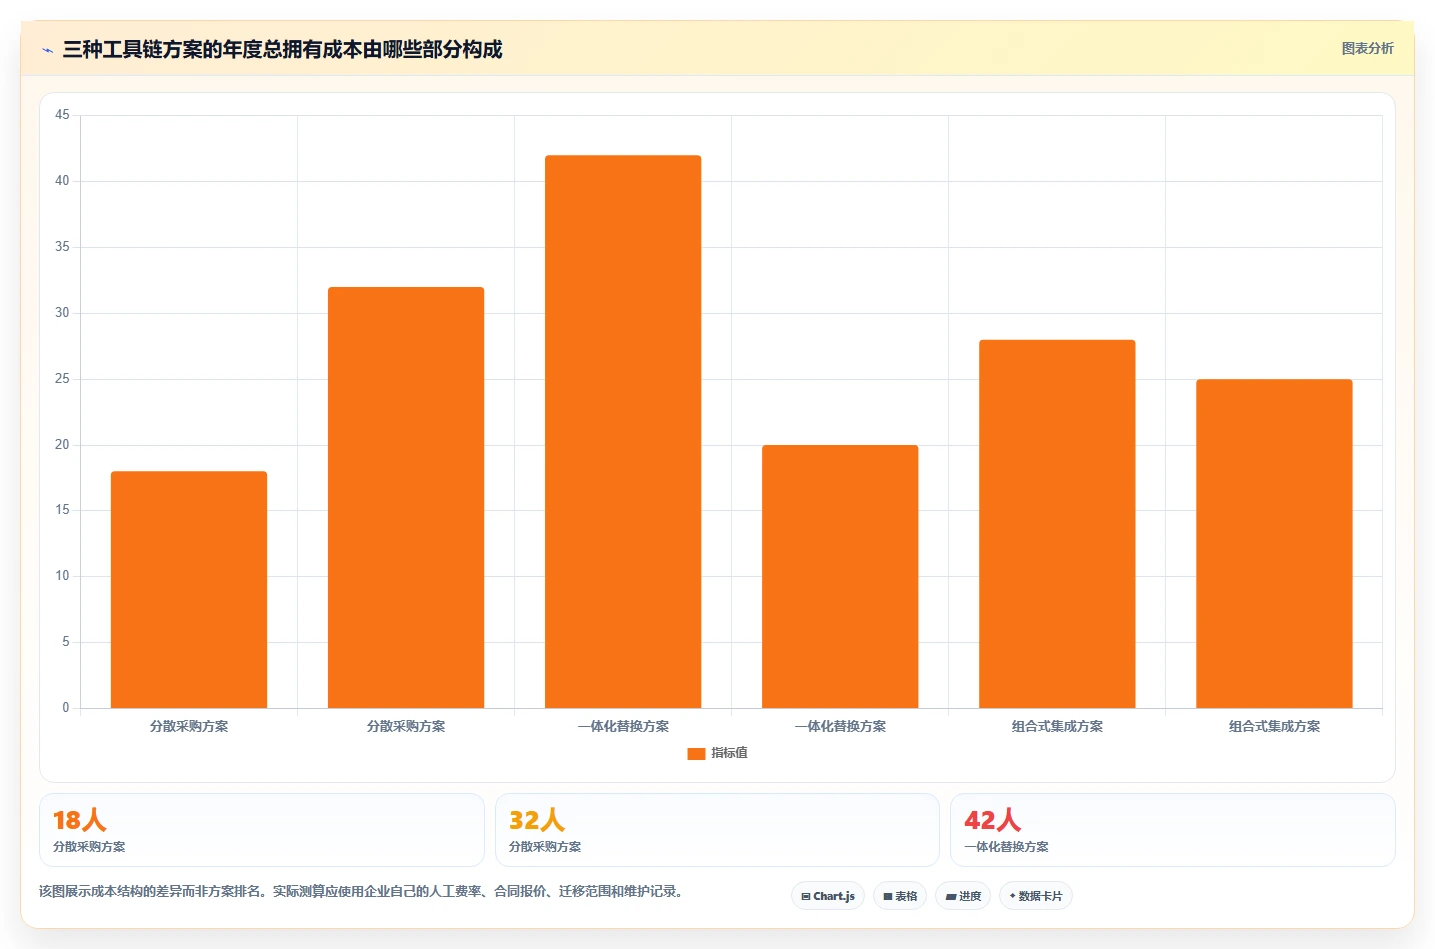This screenshot has height=949, width=1435.
Task: Click the 进度 tag
Action: 963,896
